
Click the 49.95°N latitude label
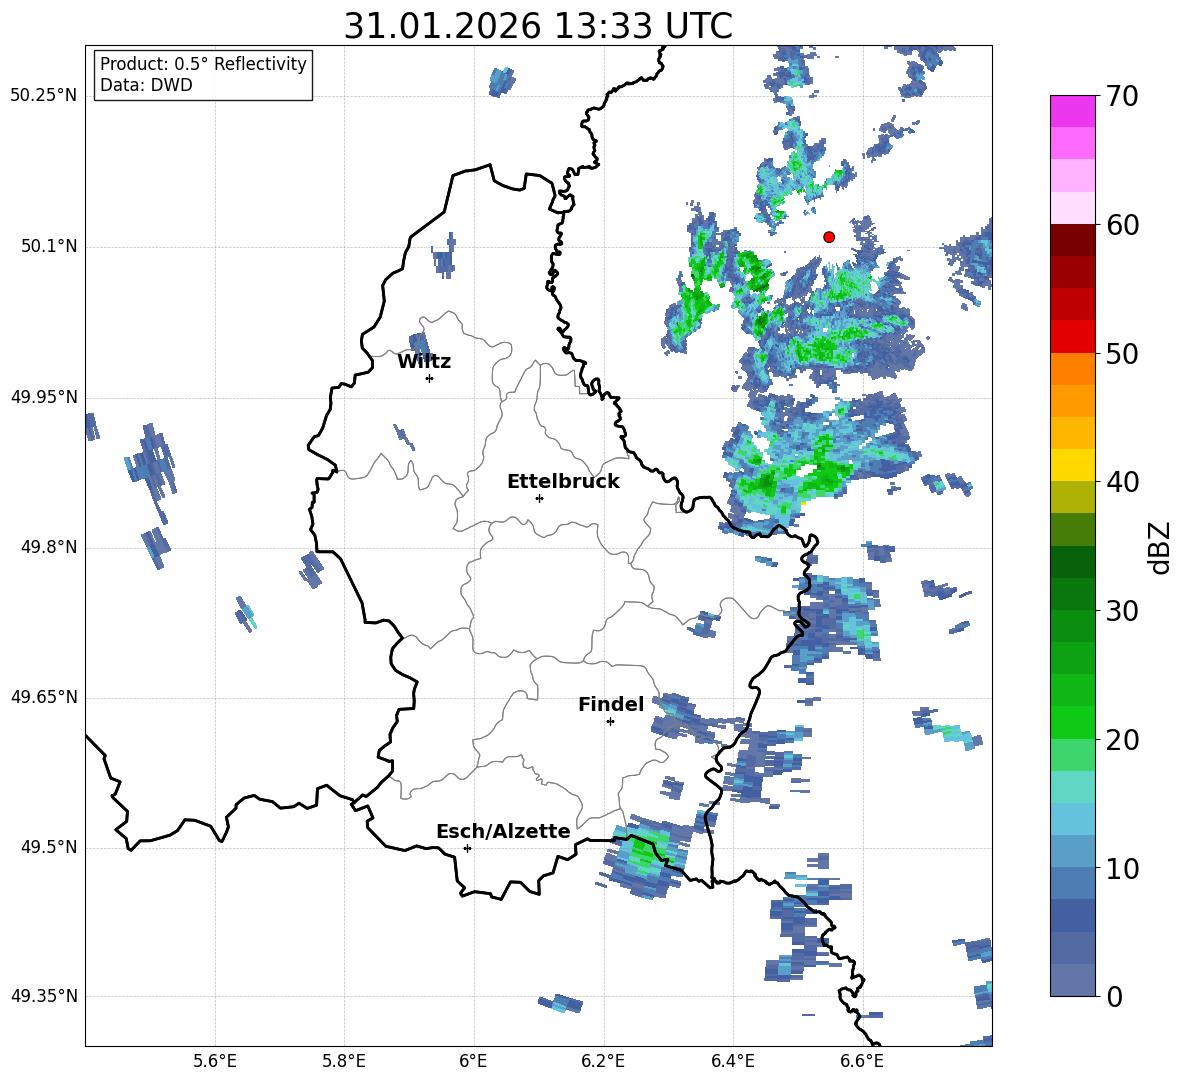coord(44,397)
